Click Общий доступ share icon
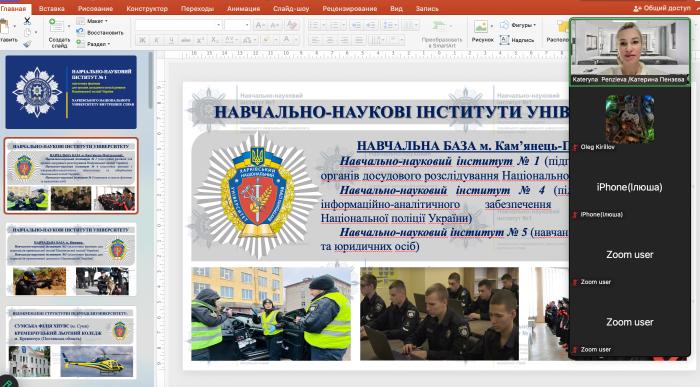This screenshot has height=387, width=700. (x=637, y=8)
